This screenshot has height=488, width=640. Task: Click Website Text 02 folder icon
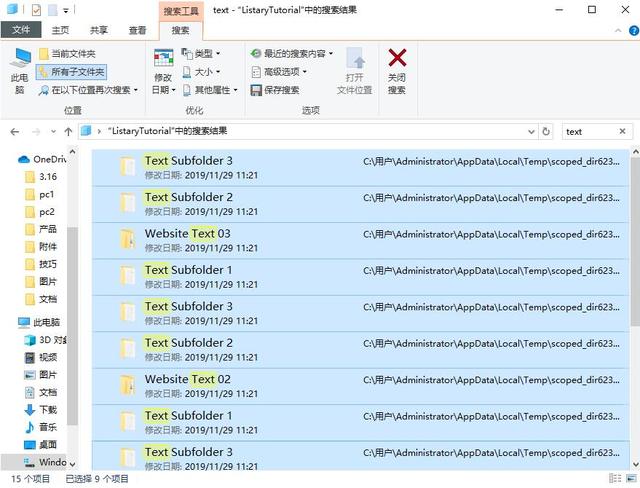[128, 385]
